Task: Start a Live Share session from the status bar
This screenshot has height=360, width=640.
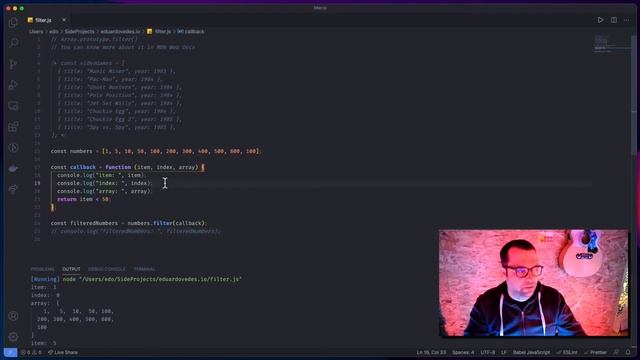Action: point(62,352)
